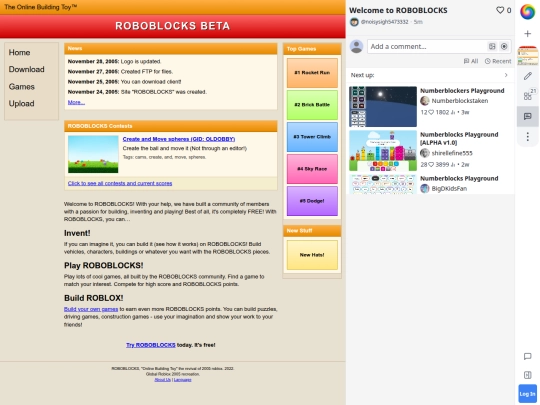The image size is (540, 405).
Task: Open Languages footer link
Action: click(x=182, y=380)
